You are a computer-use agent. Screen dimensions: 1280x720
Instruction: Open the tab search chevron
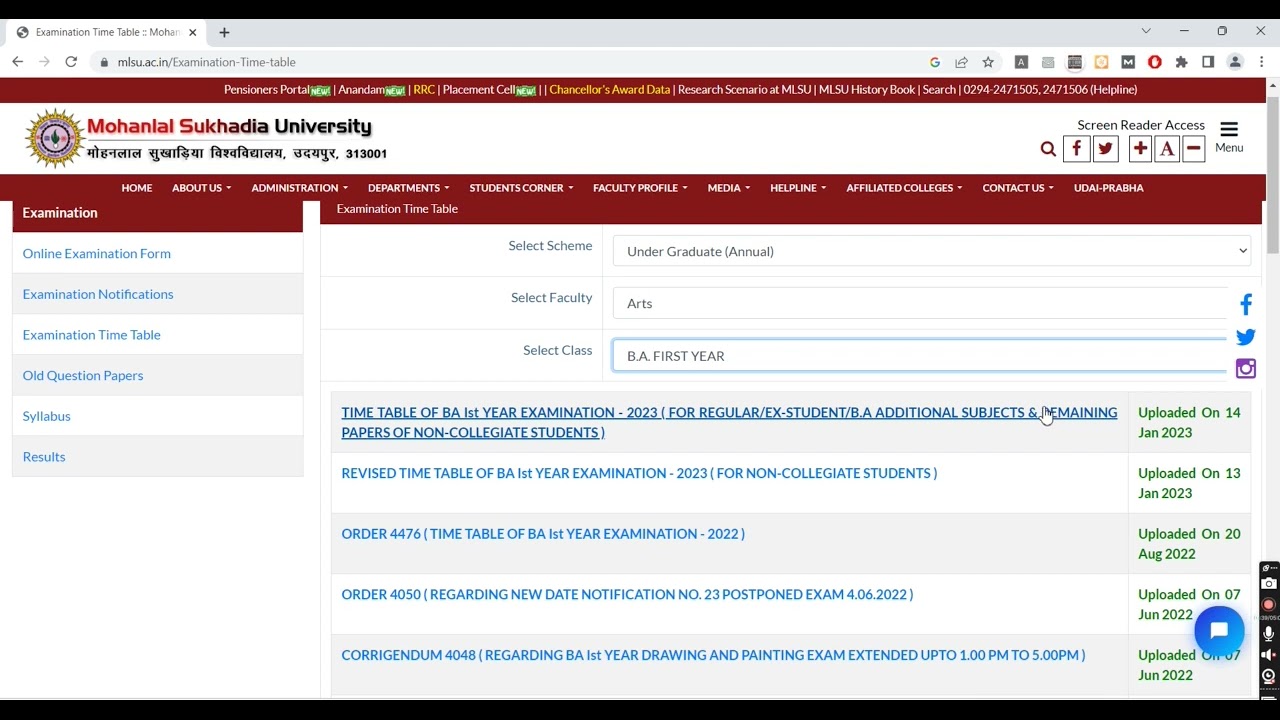click(x=1146, y=31)
